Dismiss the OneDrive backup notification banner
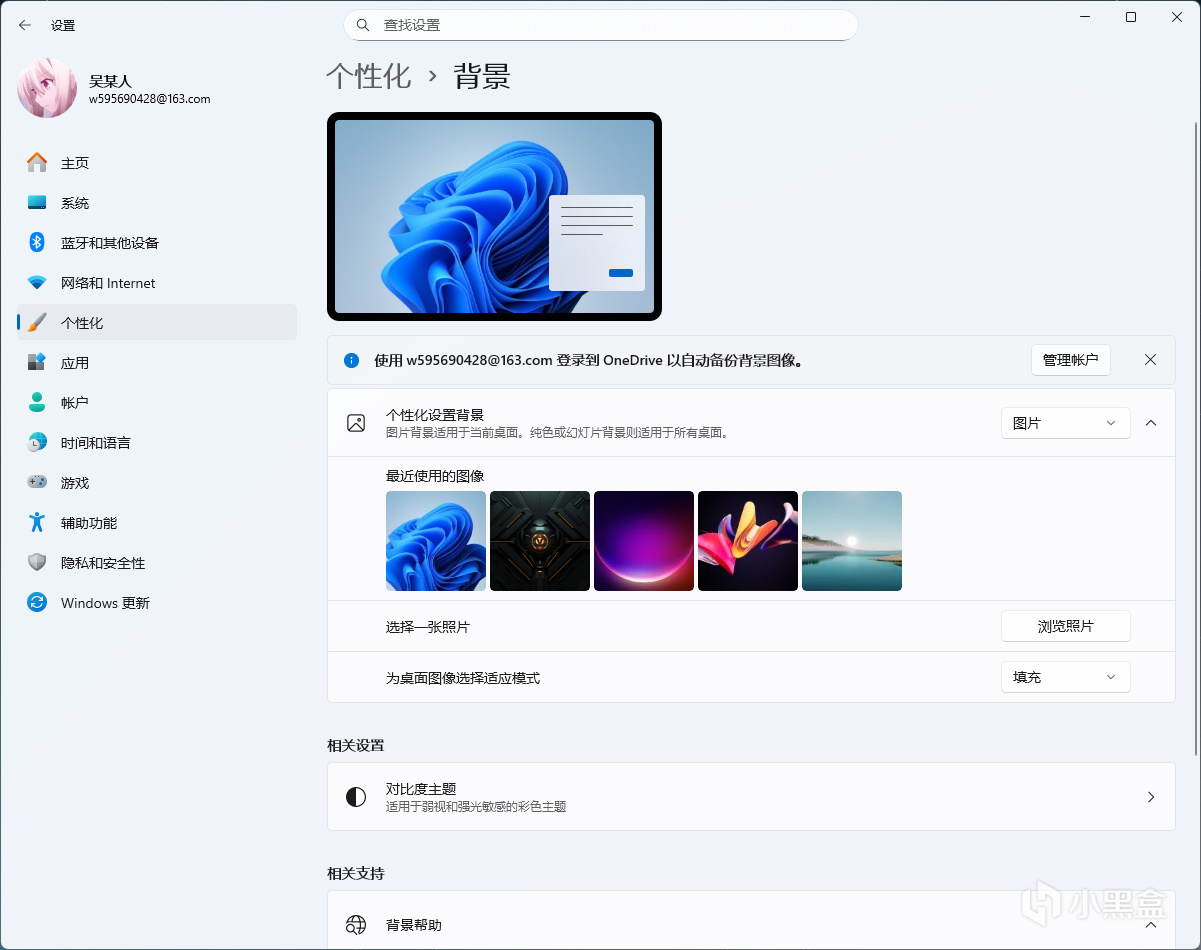This screenshot has height=950, width=1201. click(x=1151, y=360)
